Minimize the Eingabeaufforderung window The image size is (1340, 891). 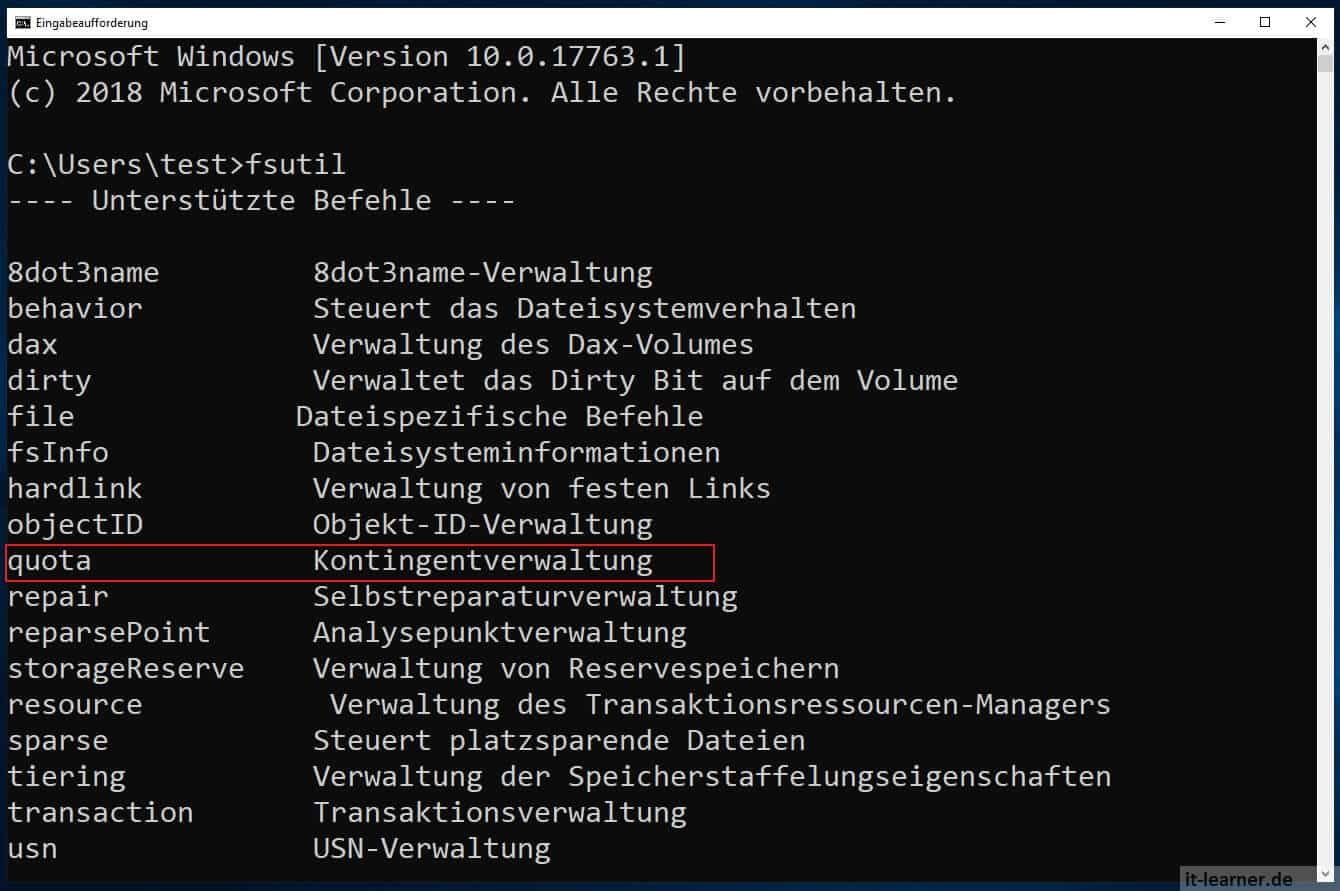1220,21
